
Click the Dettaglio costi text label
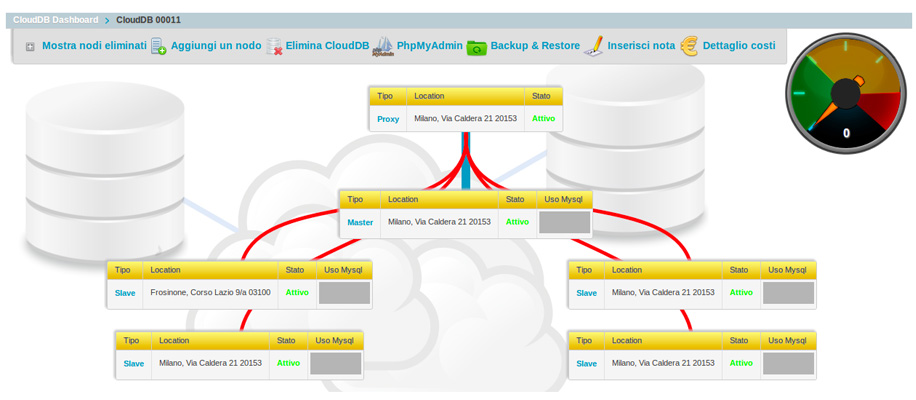pyautogui.click(x=739, y=46)
